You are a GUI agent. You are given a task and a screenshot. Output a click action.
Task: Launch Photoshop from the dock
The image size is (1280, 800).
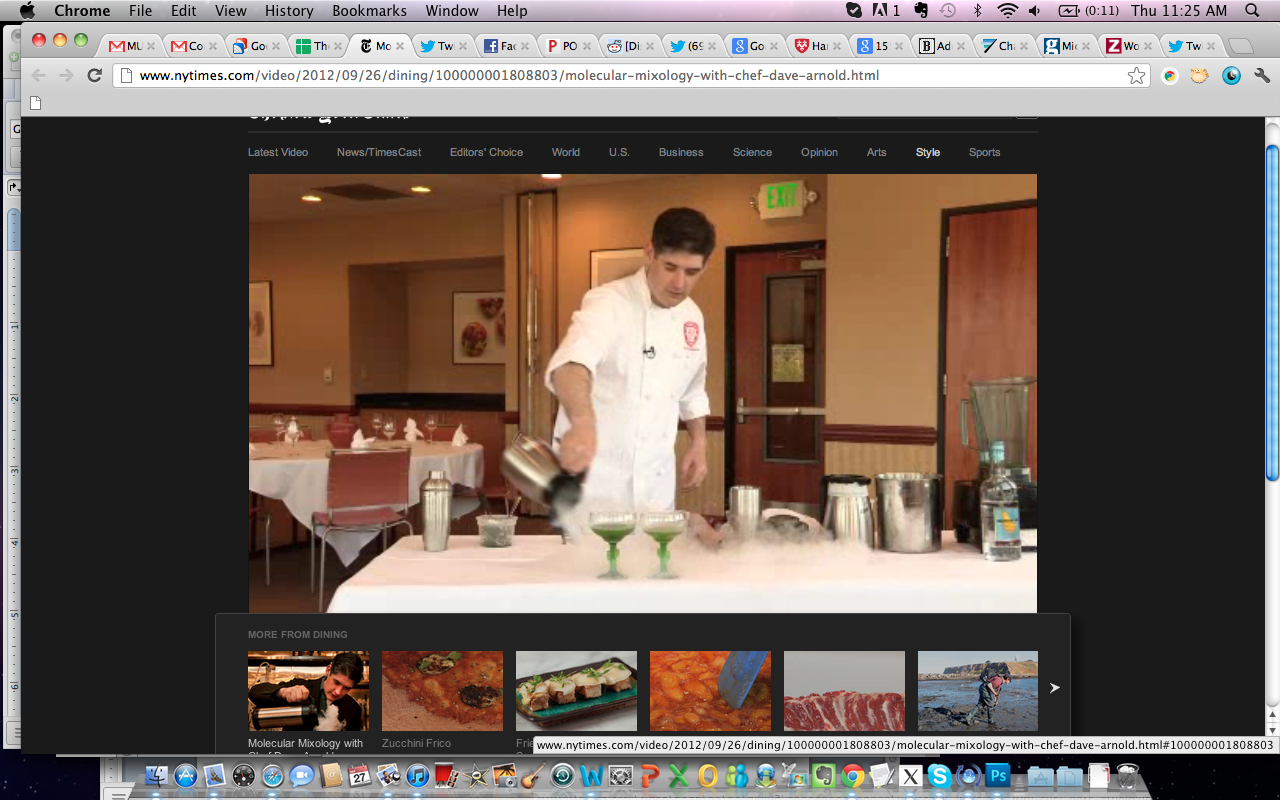(x=997, y=776)
